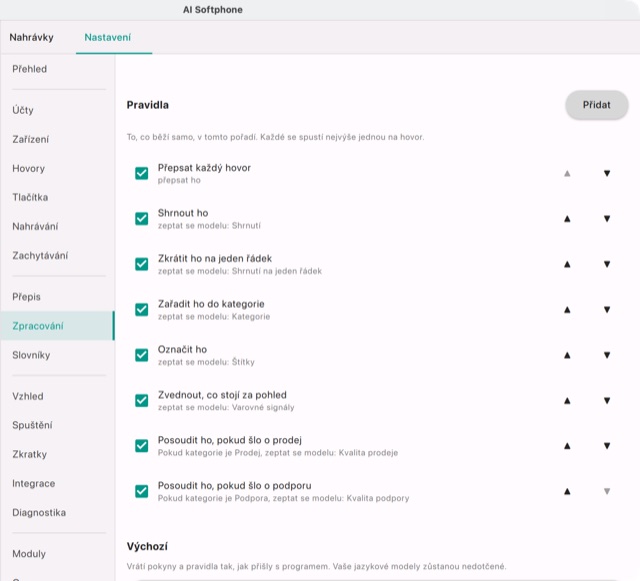
Task: Open Spuštění settings section
Action: coord(58,425)
